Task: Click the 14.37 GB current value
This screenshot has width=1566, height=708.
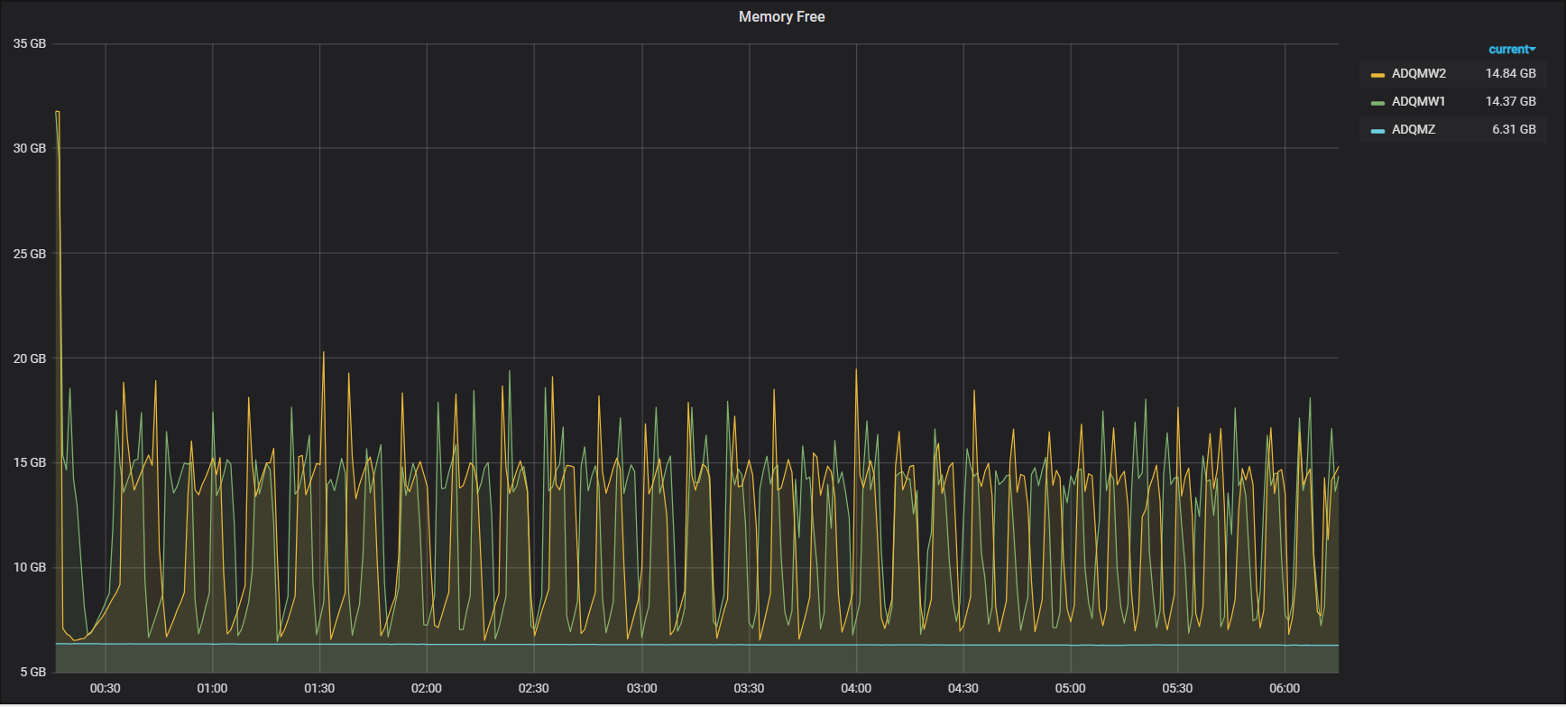Action: [x=1510, y=101]
